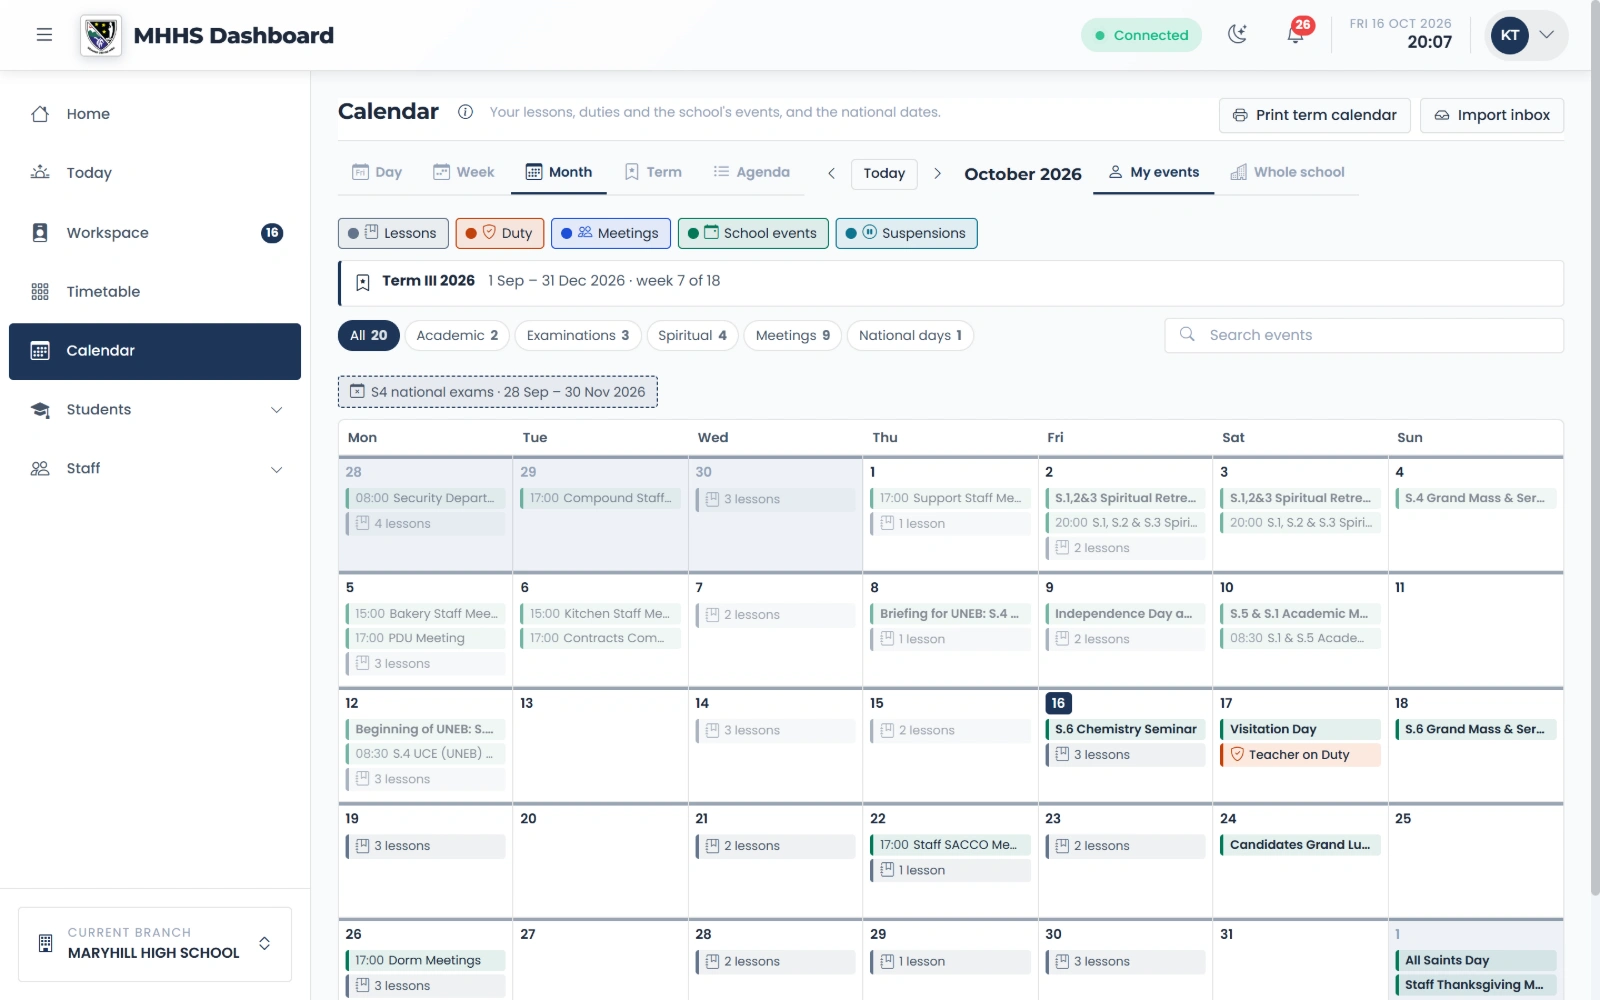Click the Workspace sidebar icon
Viewport: 1600px width, 1000px height.
[40, 233]
